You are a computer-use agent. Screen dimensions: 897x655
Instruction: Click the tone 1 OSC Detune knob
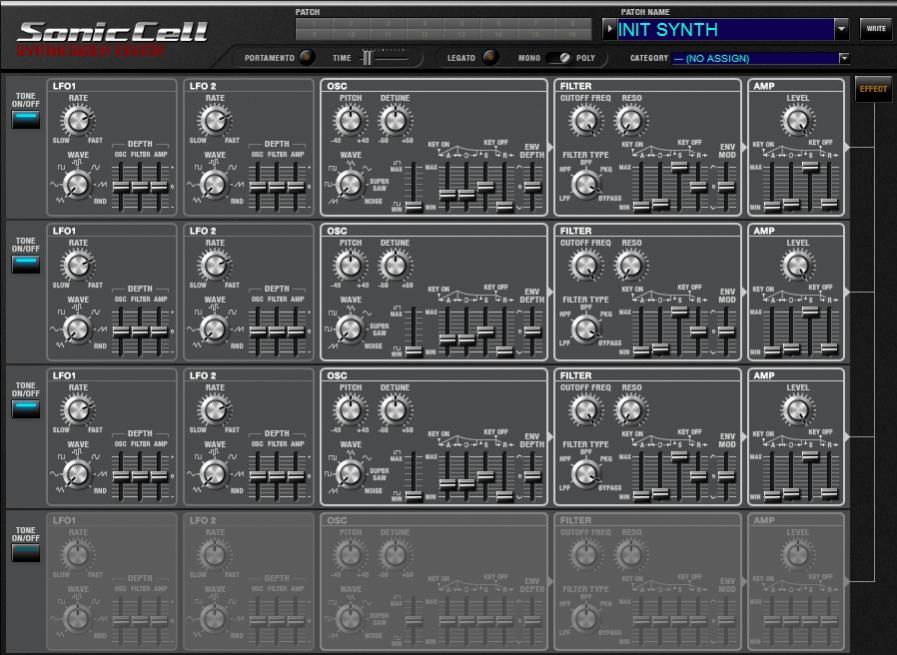click(x=394, y=121)
